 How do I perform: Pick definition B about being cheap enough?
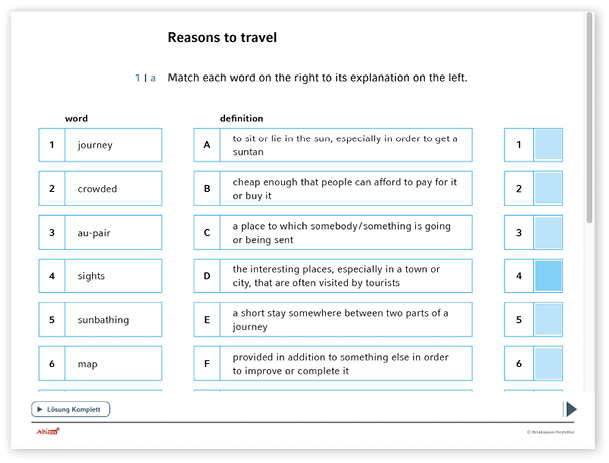point(333,189)
